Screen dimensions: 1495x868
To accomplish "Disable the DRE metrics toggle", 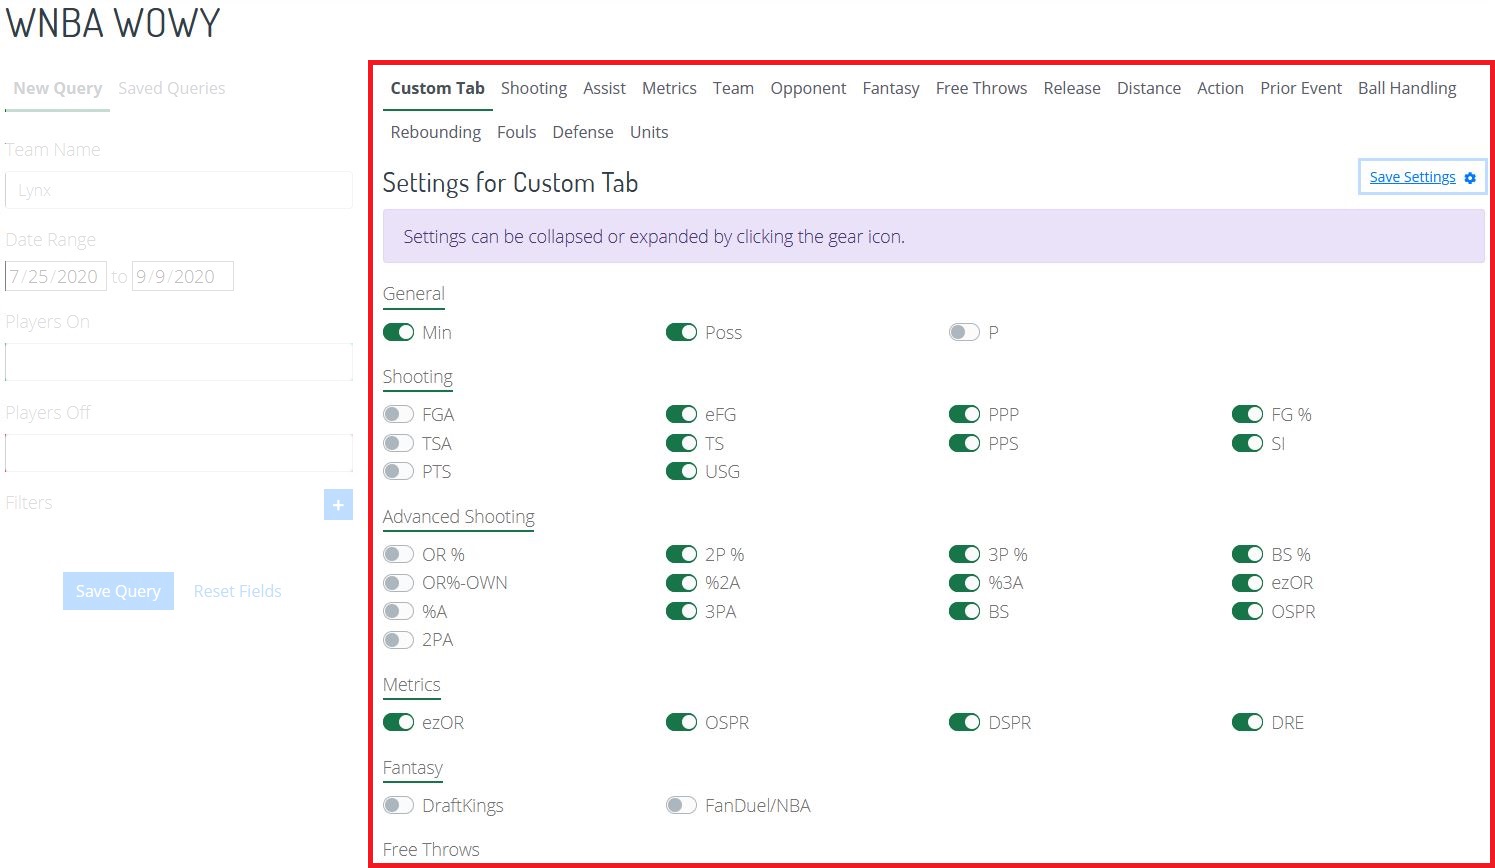I will (1248, 721).
